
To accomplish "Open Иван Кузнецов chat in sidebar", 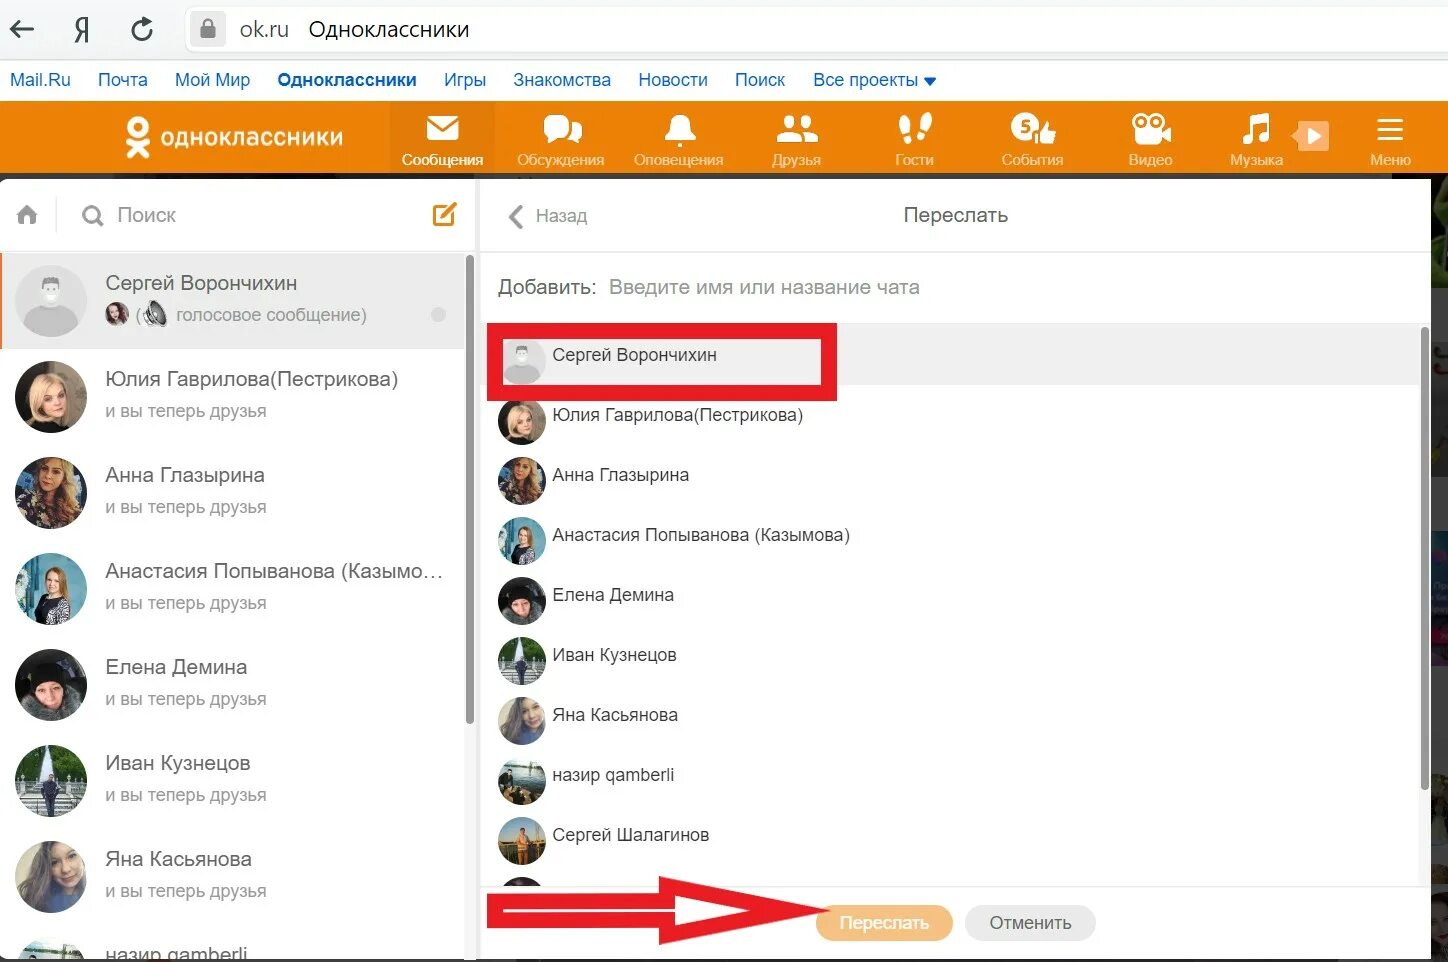I will coord(232,780).
